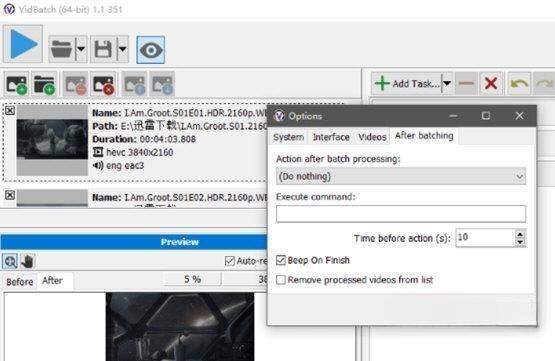Save project with the floppy disk icon
The width and height of the screenshot is (555, 361).
103,49
